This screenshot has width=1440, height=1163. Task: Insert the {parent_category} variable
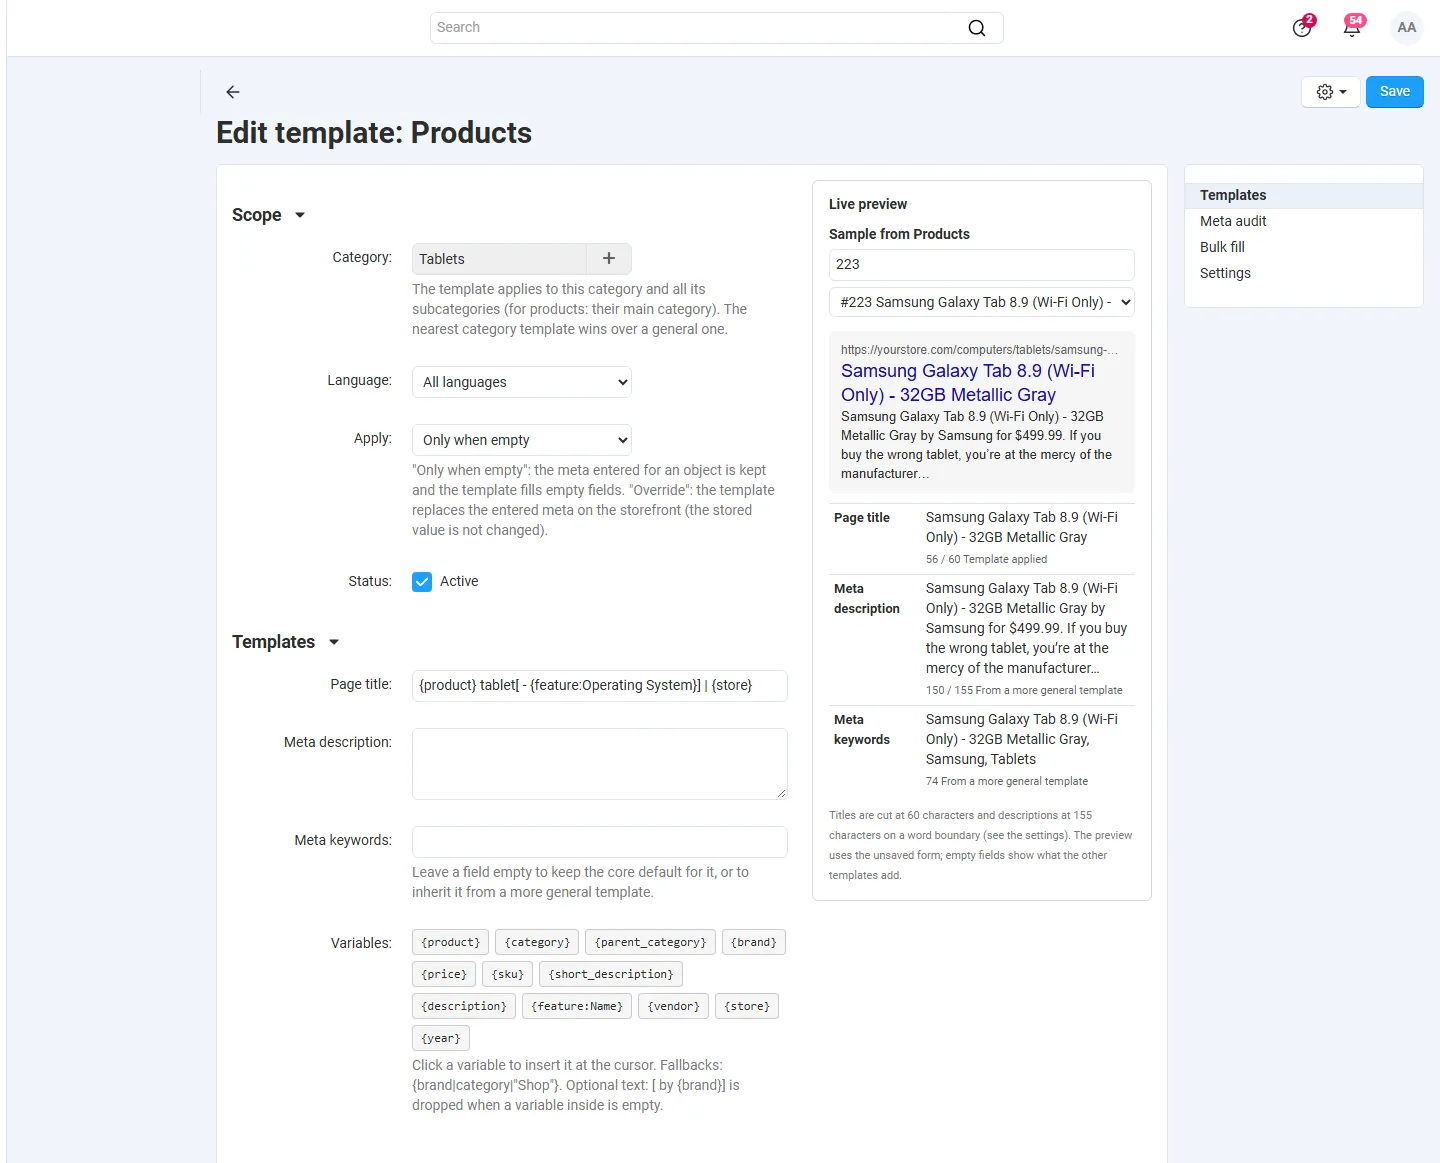[x=650, y=942]
